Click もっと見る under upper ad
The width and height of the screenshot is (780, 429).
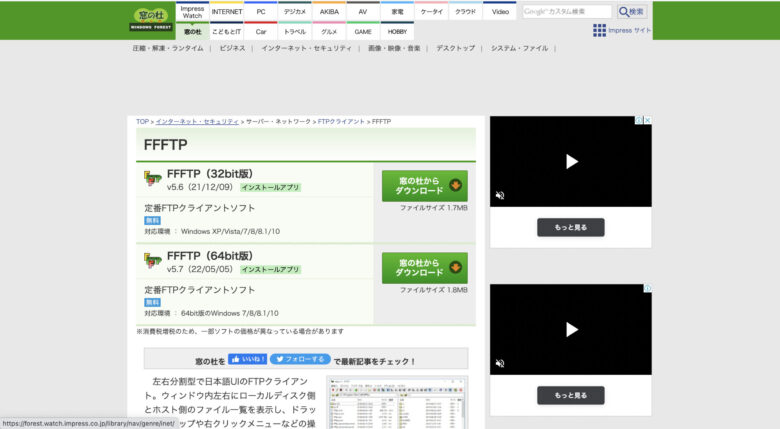tap(571, 227)
